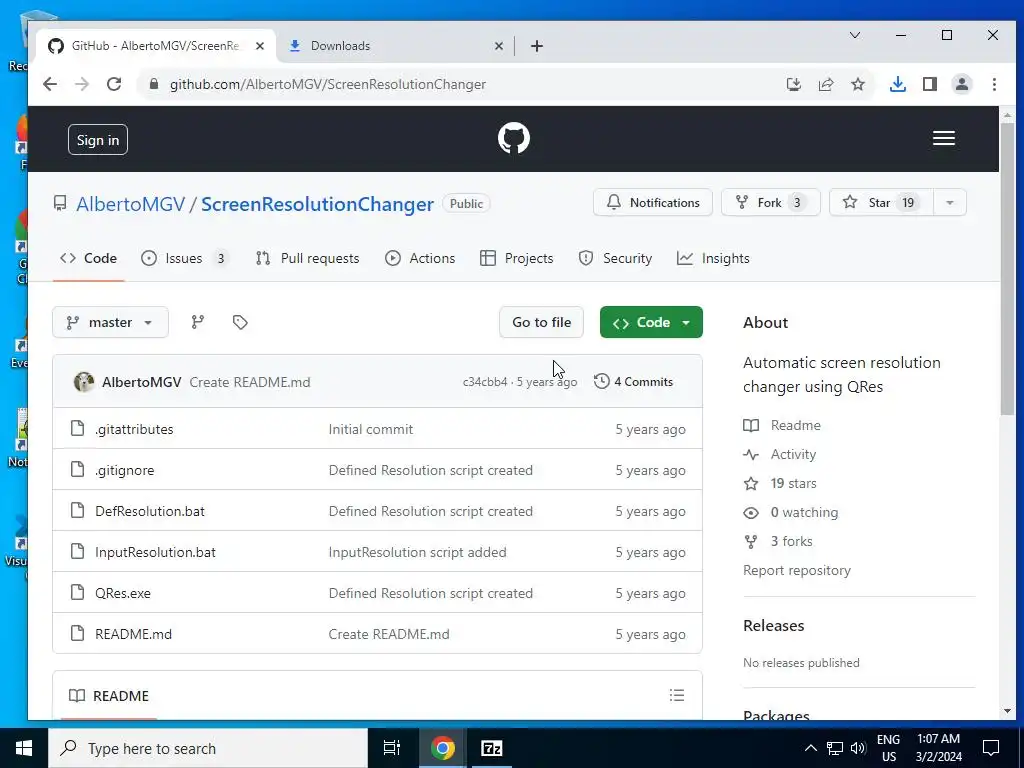This screenshot has height=768, width=1024.
Task: Click the ScreenResolutionChanger repository name link
Action: (317, 204)
